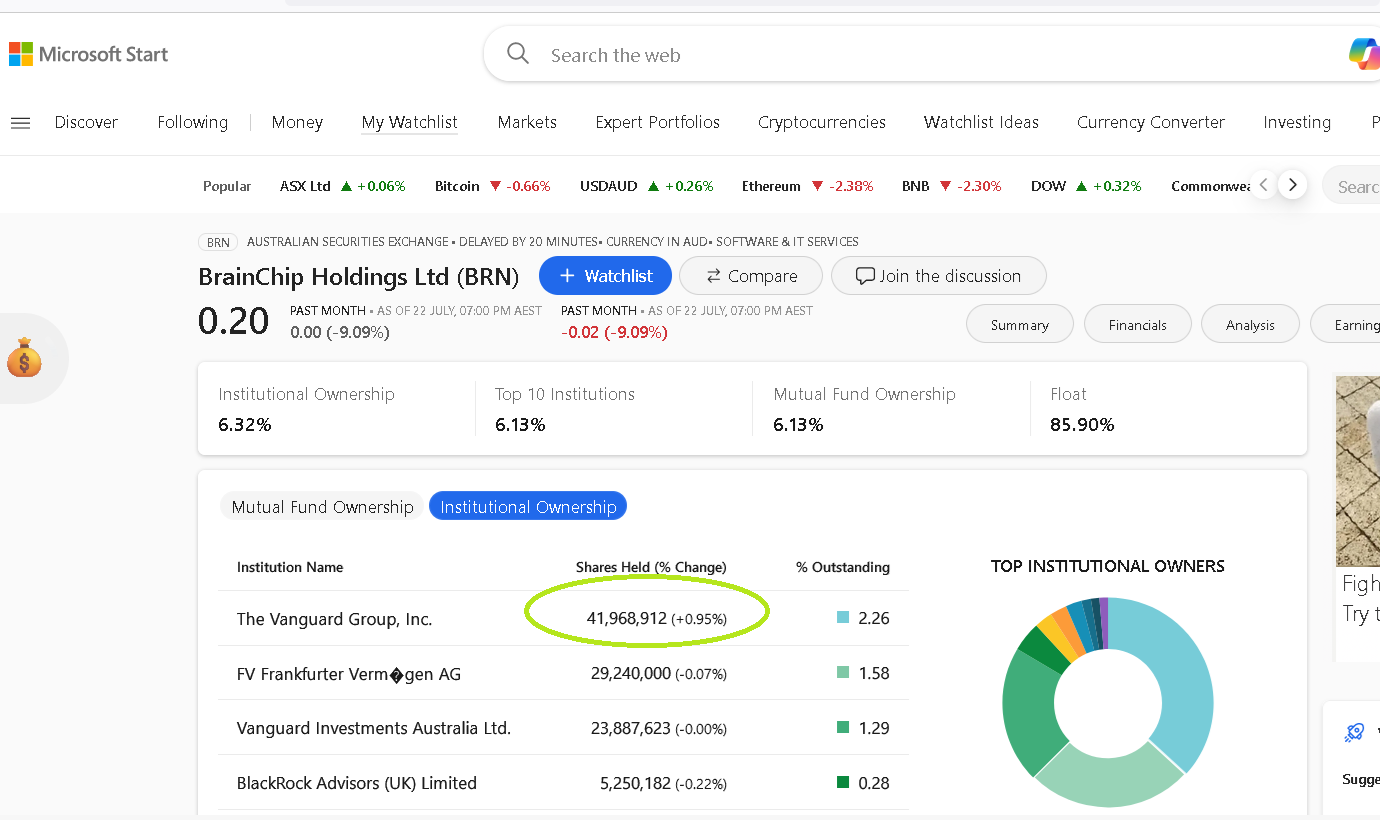Go to Cryptocurrencies tab
This screenshot has width=1380, height=820.
pyautogui.click(x=821, y=122)
